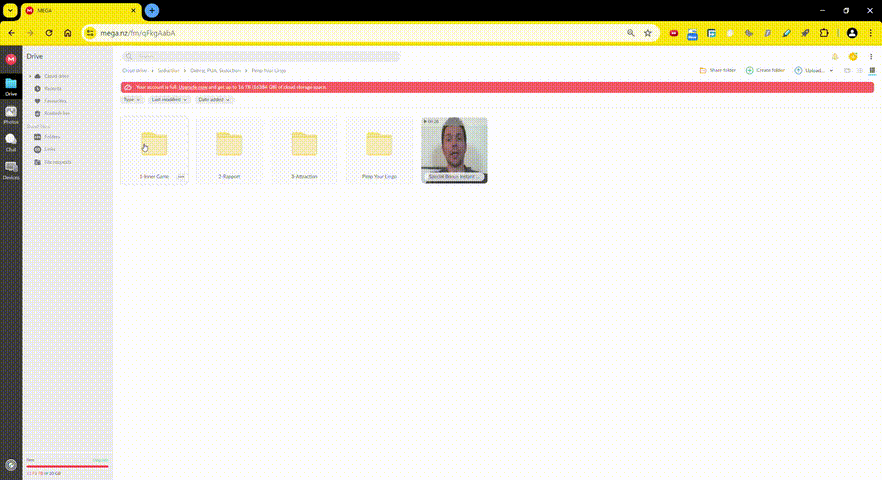Viewport: 882px width, 480px height.
Task: Select the 1-Inner Game folder
Action: [x=154, y=150]
